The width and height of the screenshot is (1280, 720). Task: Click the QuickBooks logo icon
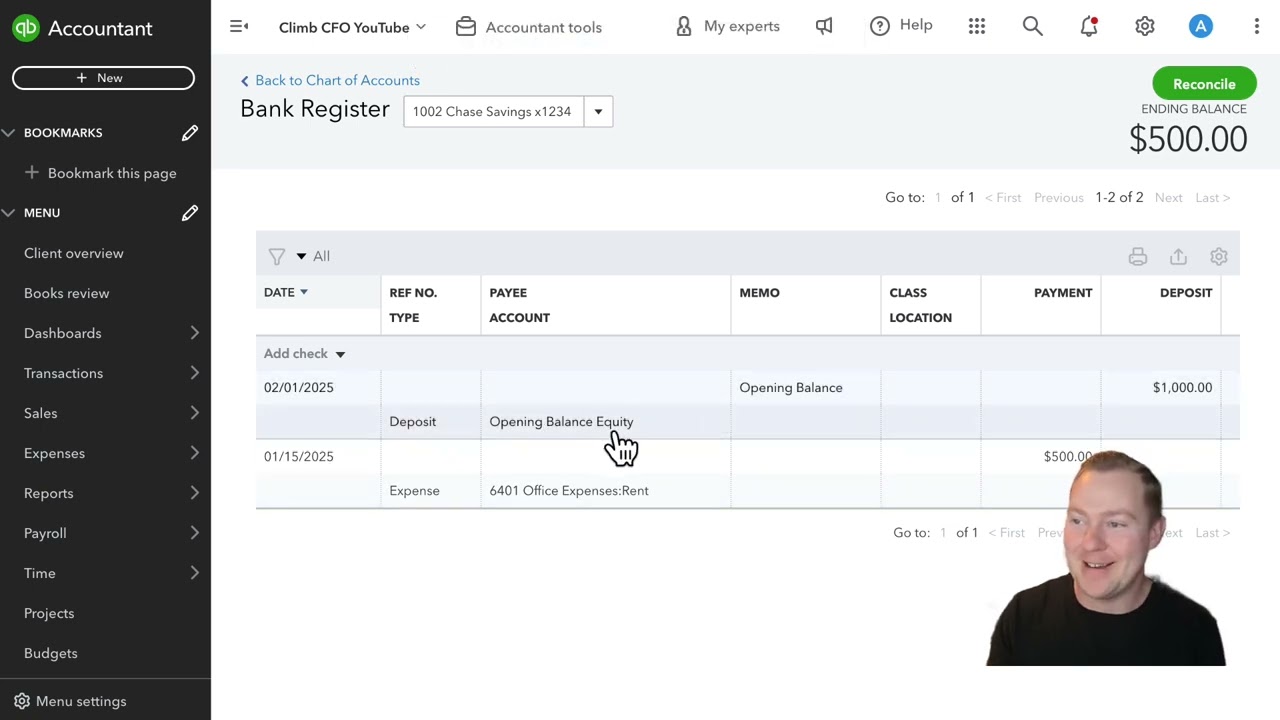tap(26, 28)
